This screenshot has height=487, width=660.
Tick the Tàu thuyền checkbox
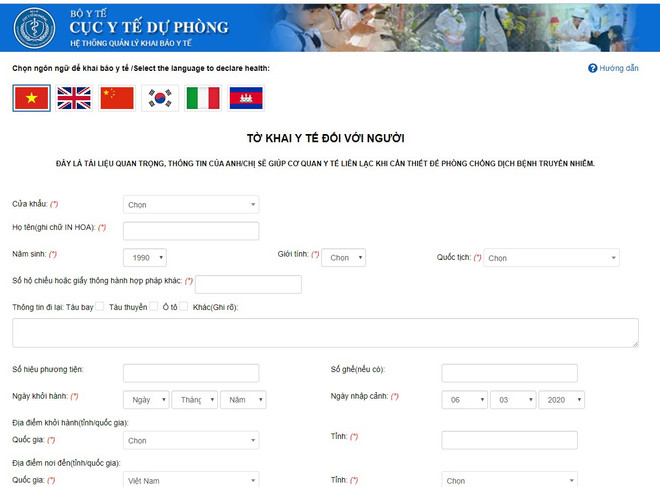(154, 306)
